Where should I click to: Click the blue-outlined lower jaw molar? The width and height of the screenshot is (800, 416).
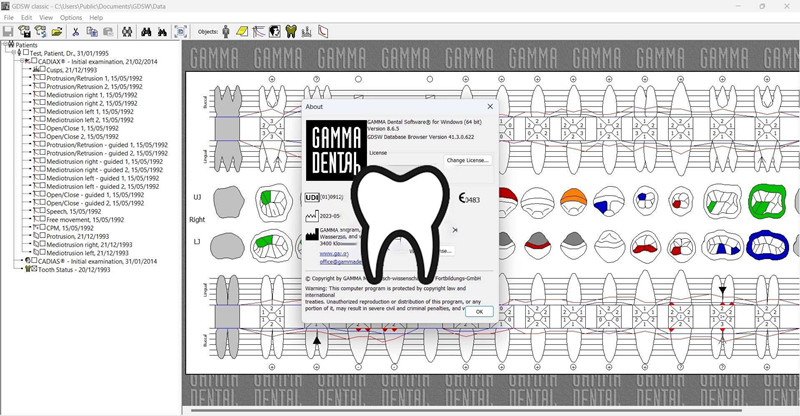(x=767, y=246)
